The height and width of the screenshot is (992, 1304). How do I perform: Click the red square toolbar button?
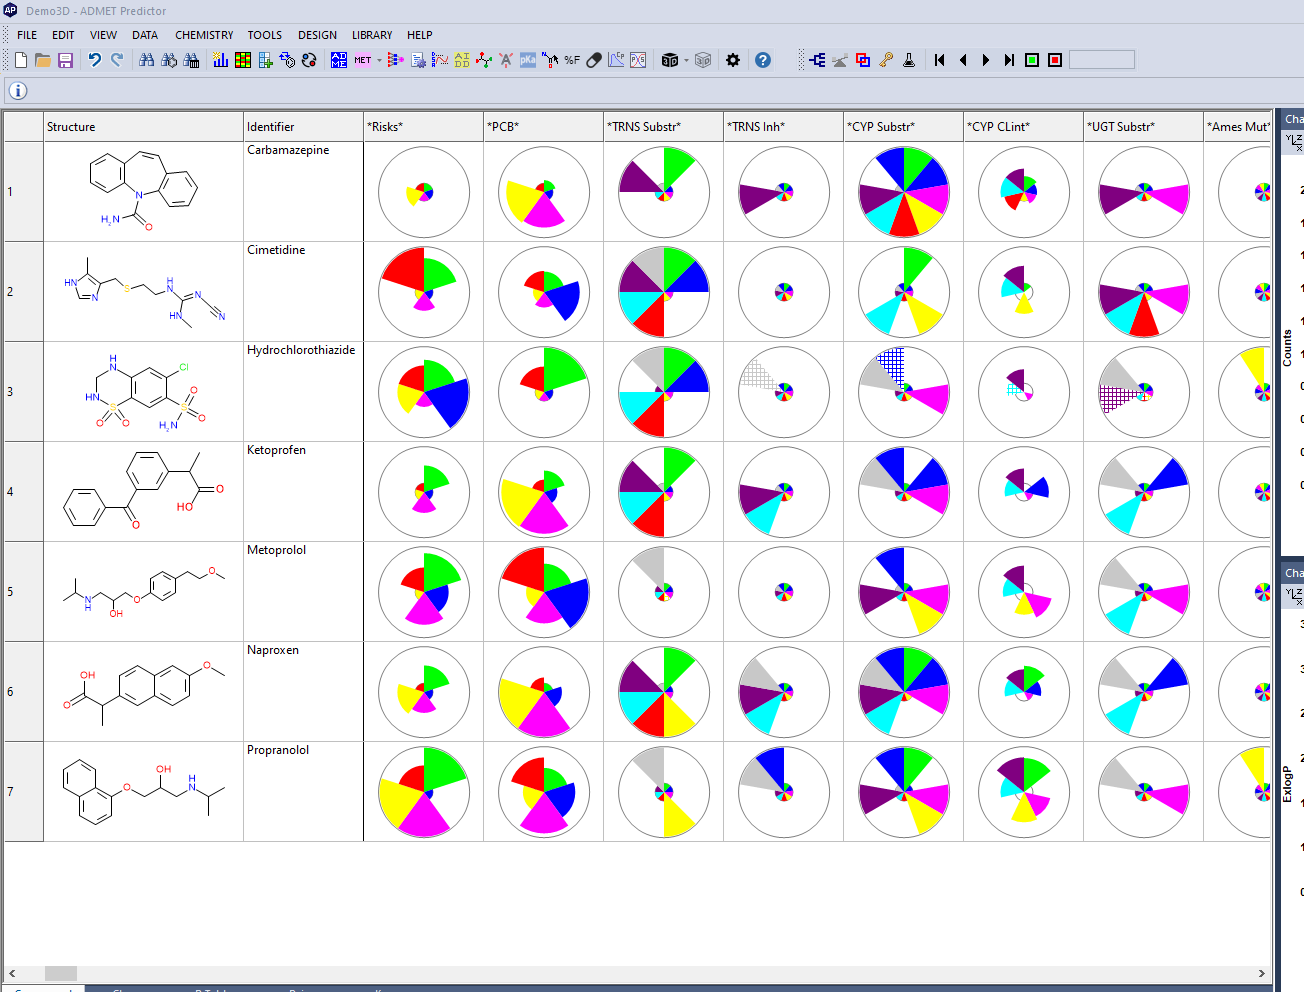point(1055,60)
